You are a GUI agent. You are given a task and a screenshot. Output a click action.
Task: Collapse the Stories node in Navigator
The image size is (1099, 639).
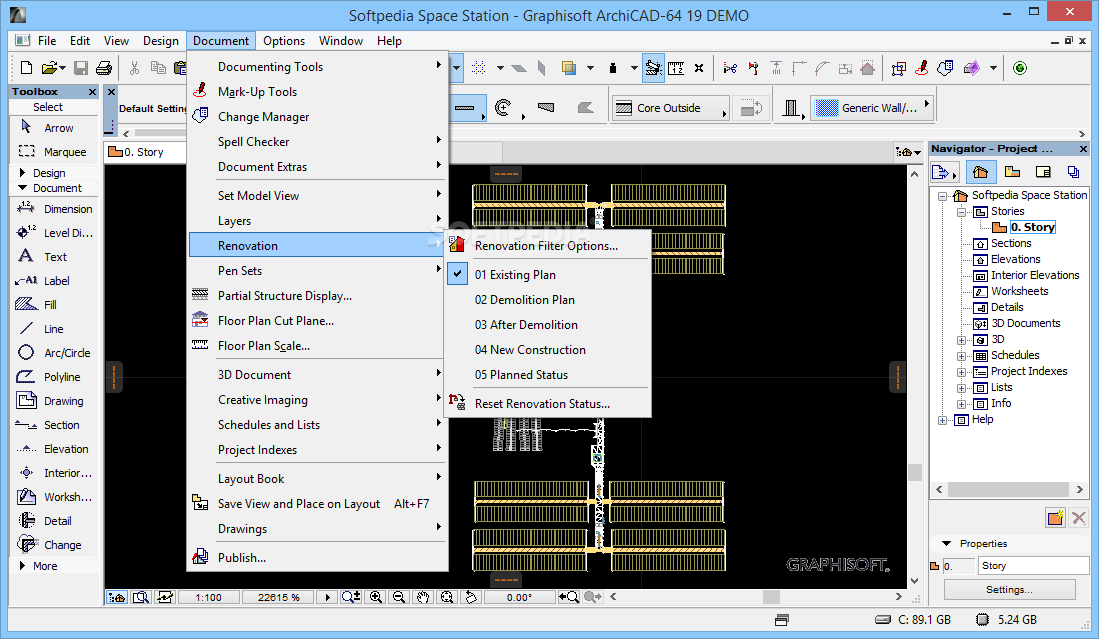pos(962,212)
